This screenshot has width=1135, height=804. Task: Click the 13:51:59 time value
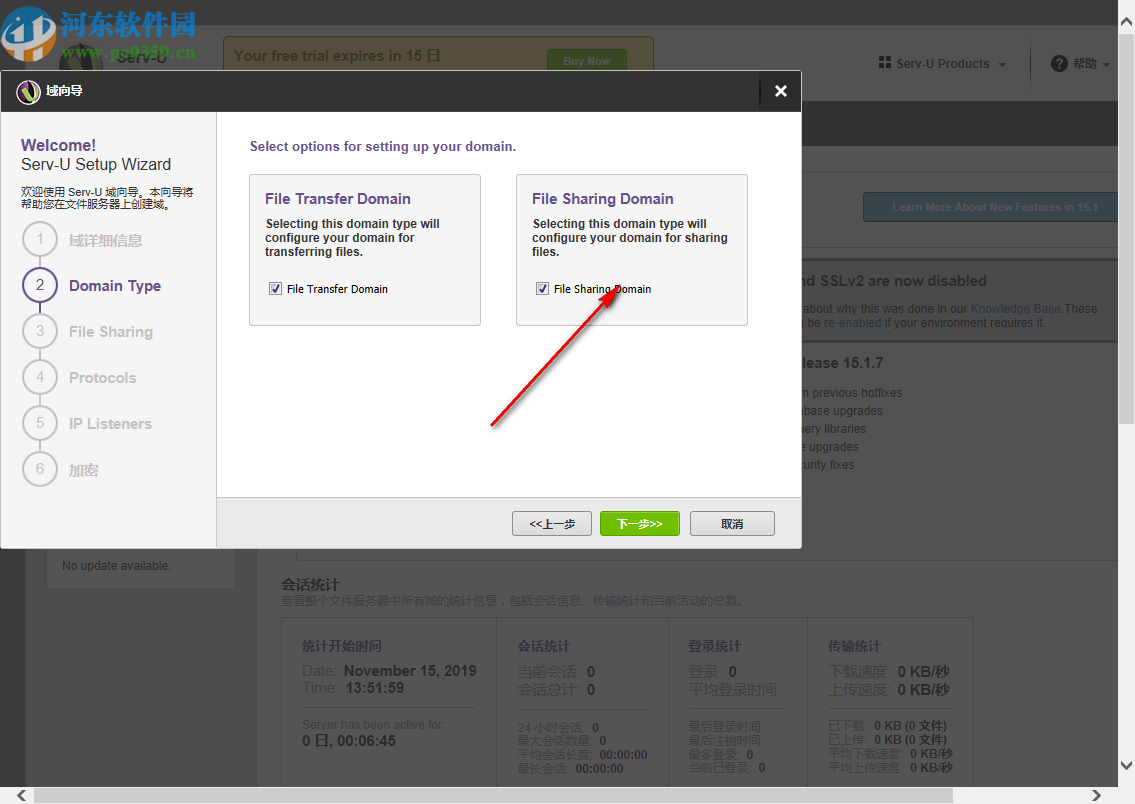coord(375,688)
